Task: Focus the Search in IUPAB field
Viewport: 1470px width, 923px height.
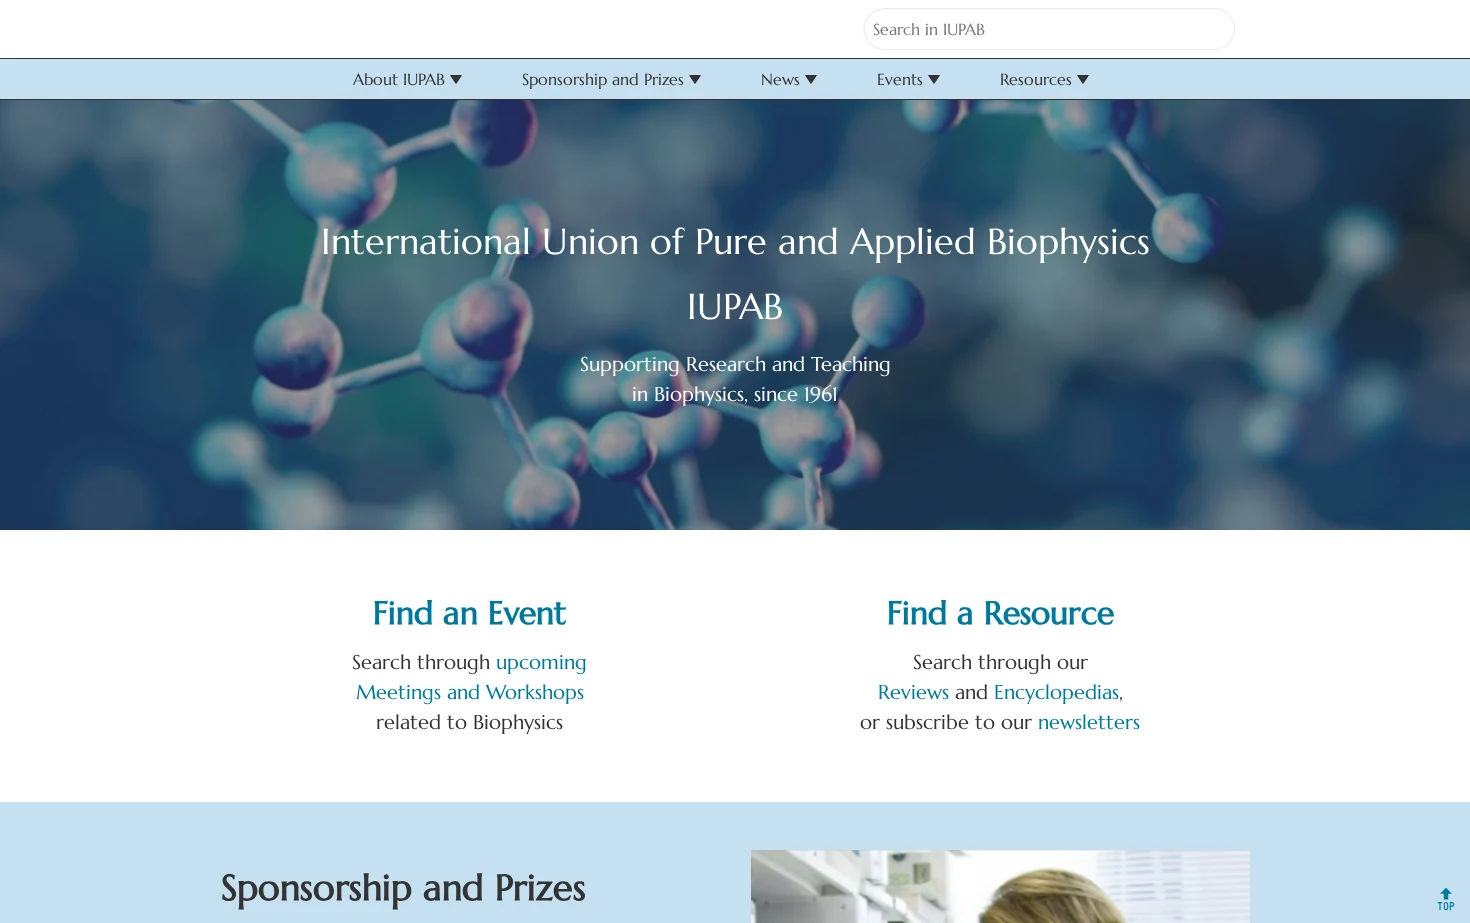Action: pos(1049,29)
